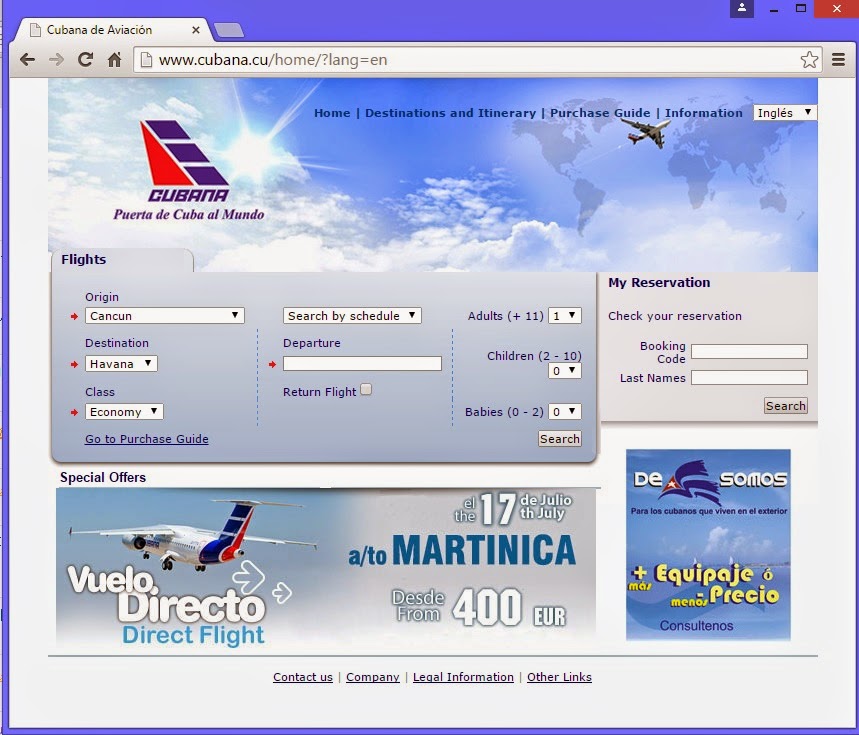Open the De Somos Equipaje Precio ad

pos(708,544)
